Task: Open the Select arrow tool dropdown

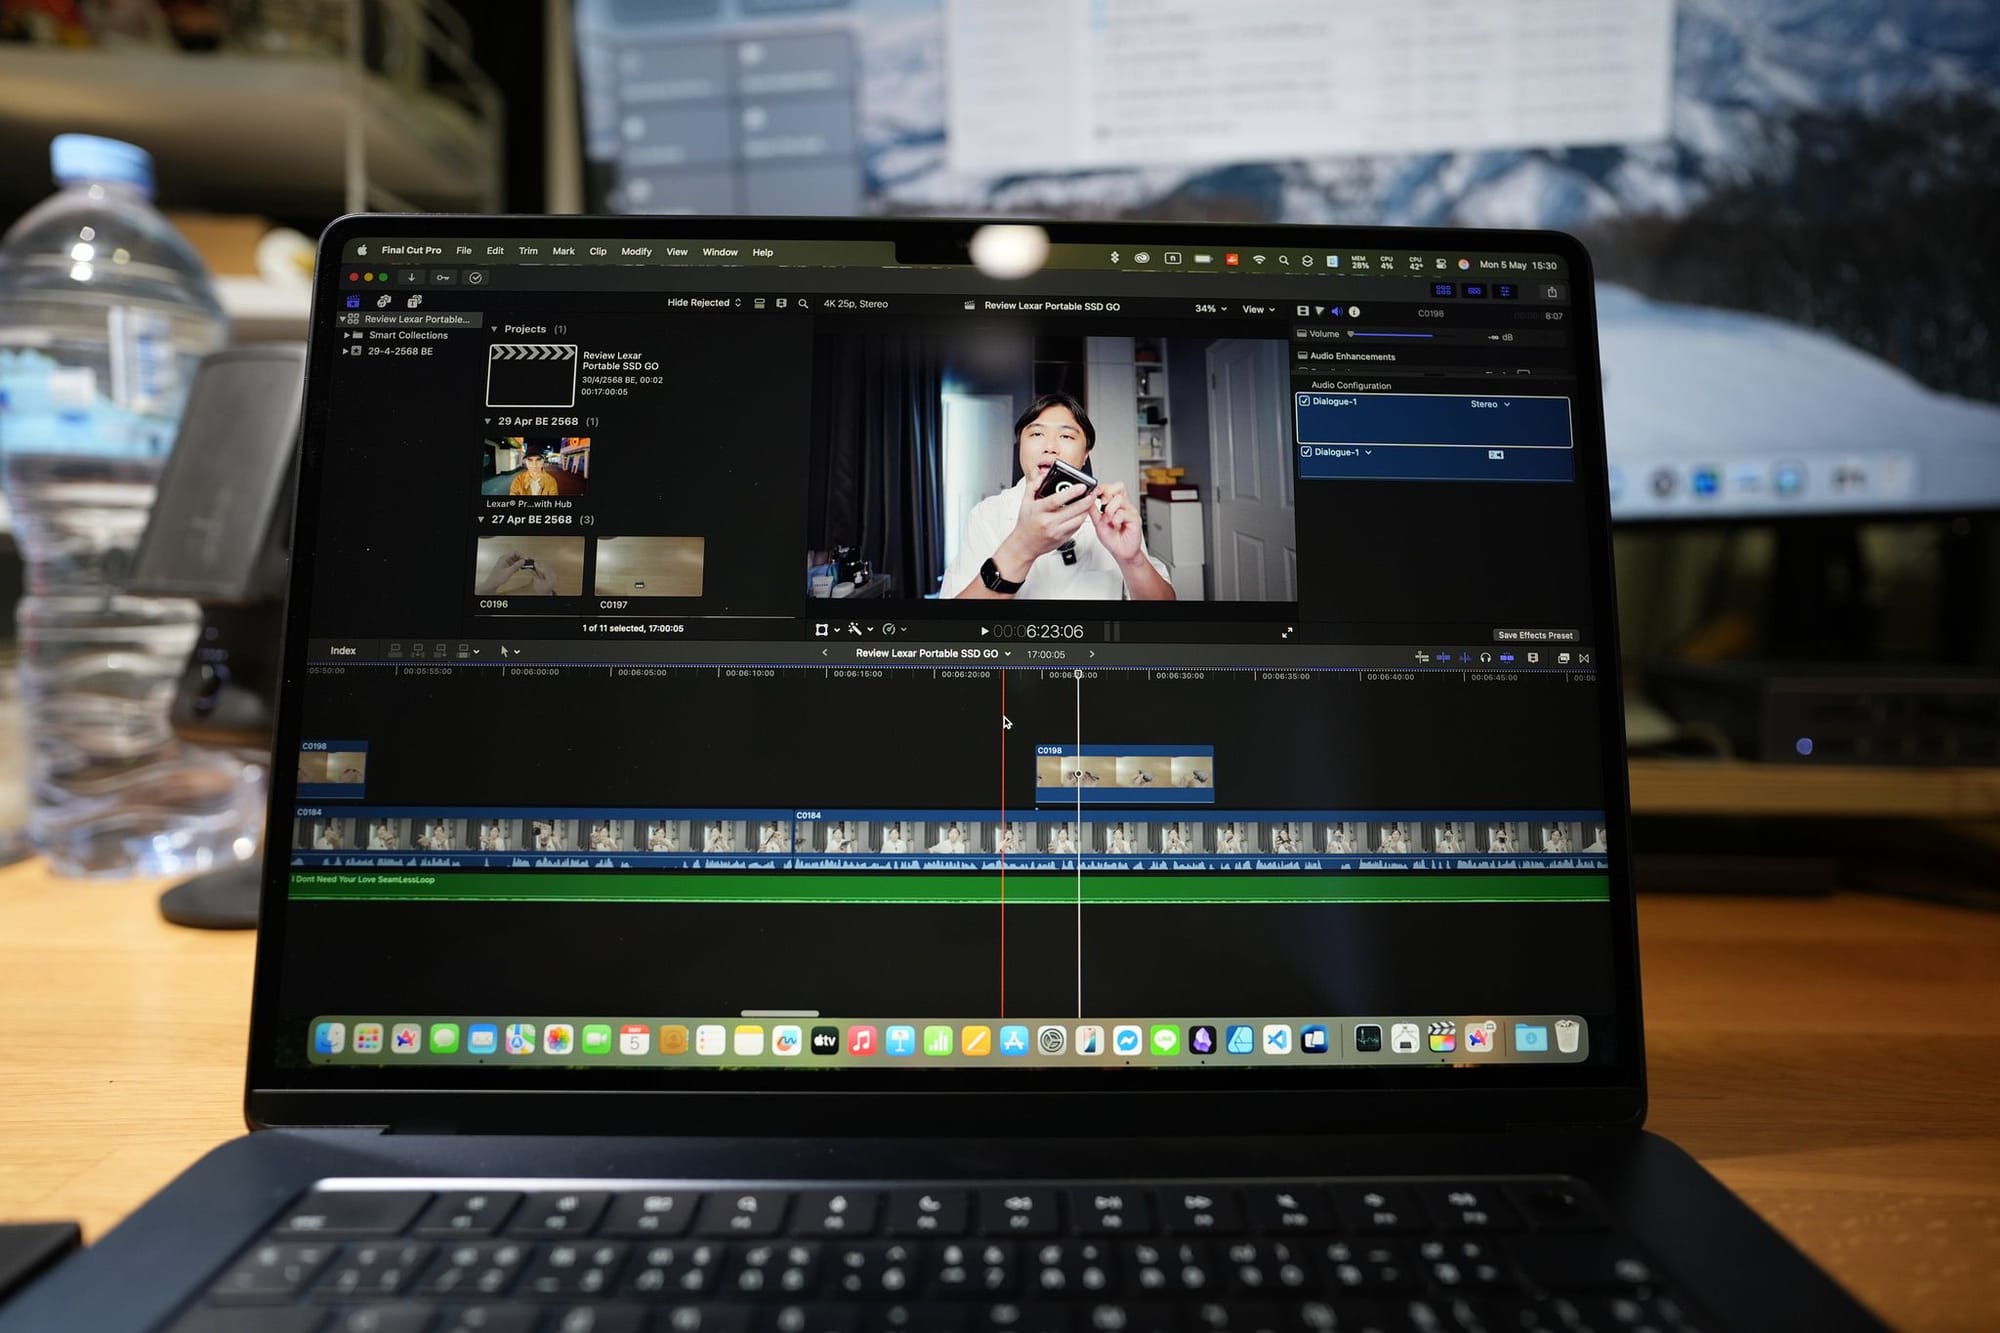Action: [509, 651]
